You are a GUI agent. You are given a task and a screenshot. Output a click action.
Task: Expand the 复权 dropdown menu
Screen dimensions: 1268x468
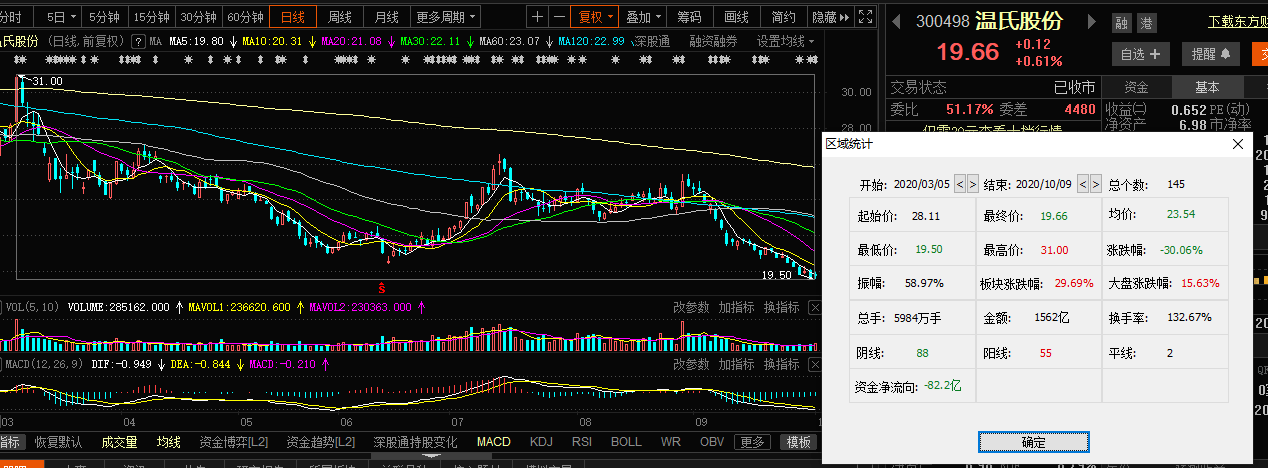(593, 17)
